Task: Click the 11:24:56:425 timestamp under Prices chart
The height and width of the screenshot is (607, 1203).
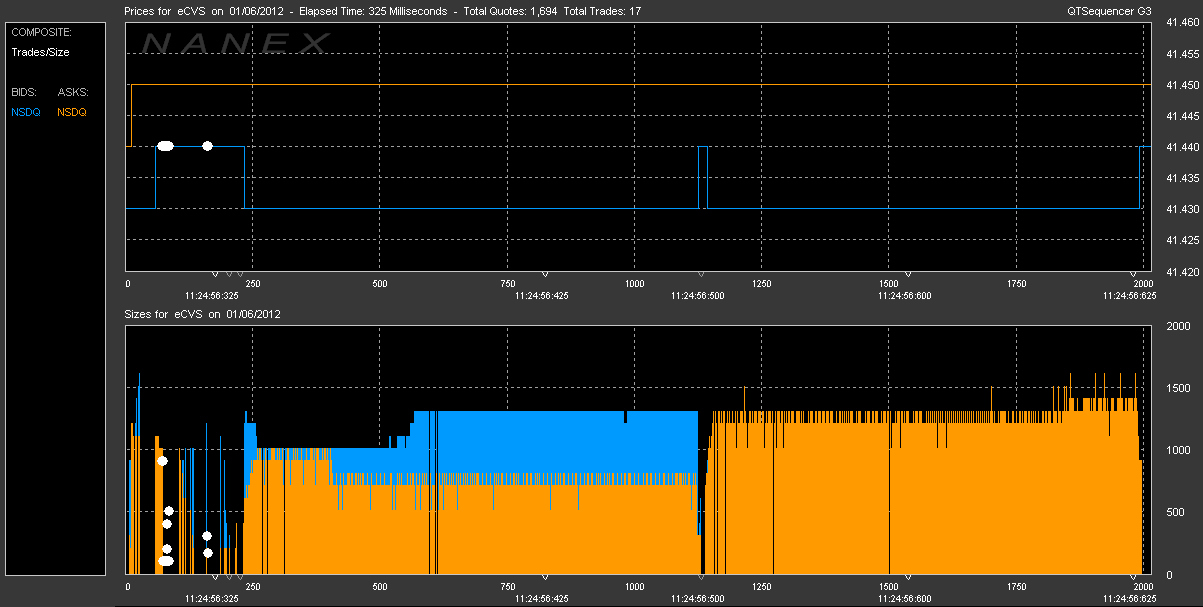Action: pyautogui.click(x=542, y=296)
